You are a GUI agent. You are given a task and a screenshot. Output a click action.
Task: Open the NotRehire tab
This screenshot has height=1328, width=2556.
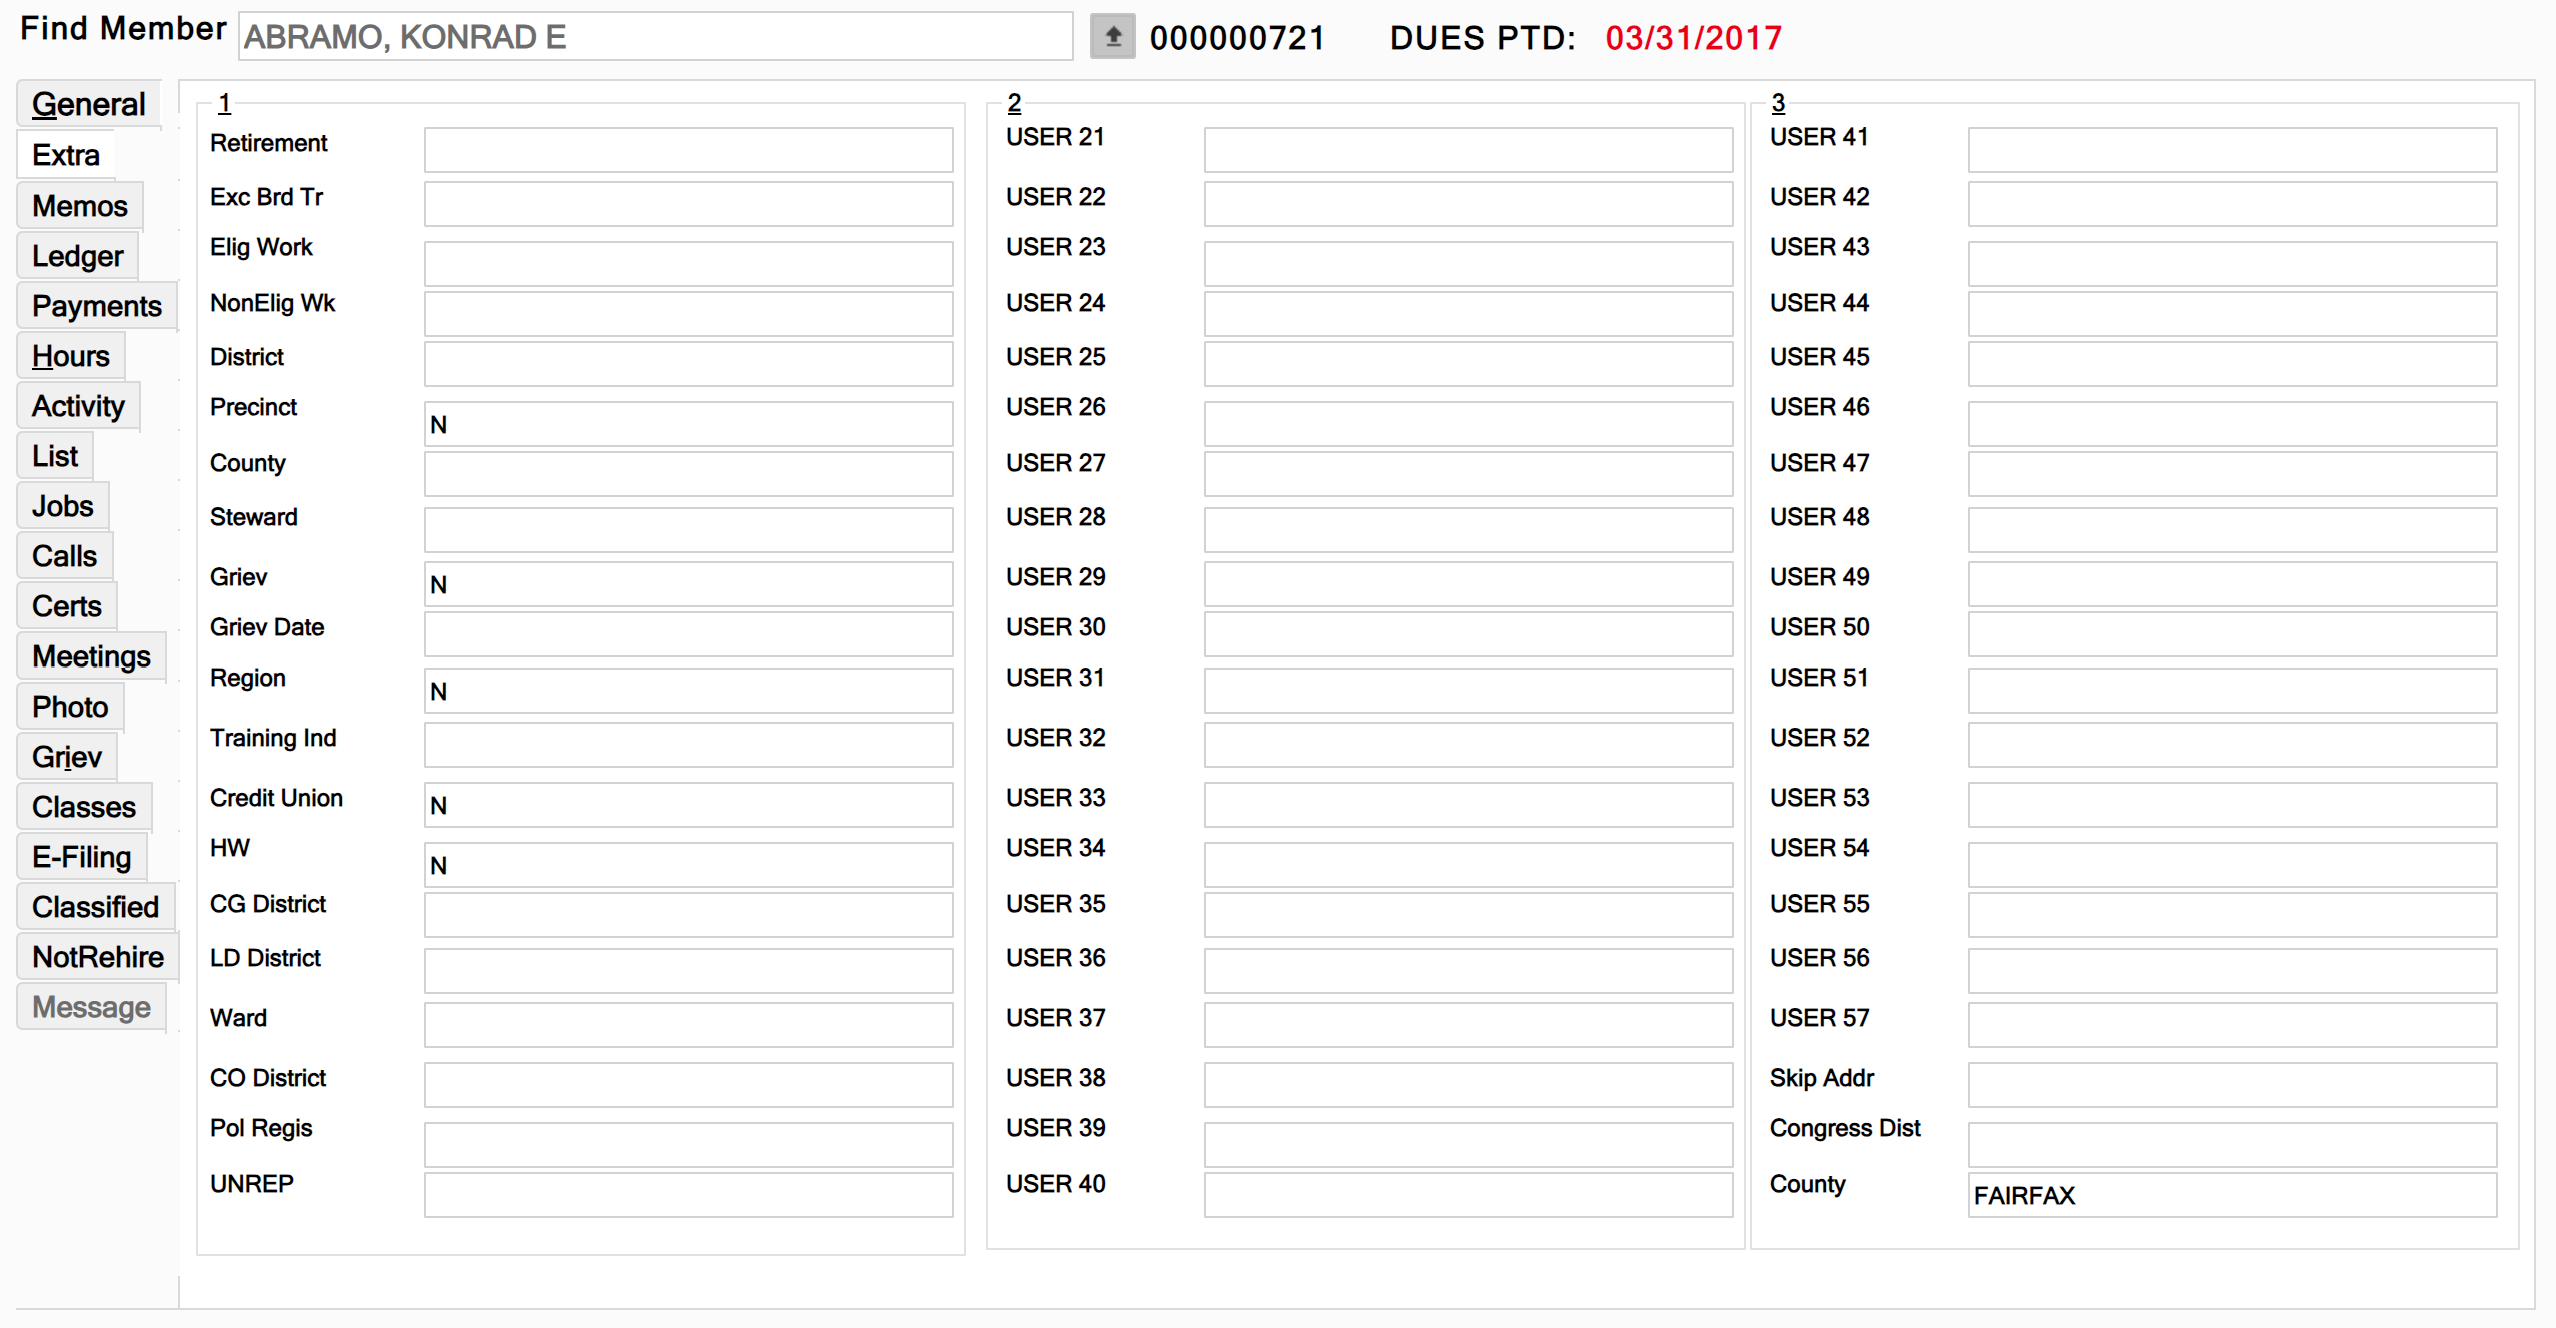97,957
